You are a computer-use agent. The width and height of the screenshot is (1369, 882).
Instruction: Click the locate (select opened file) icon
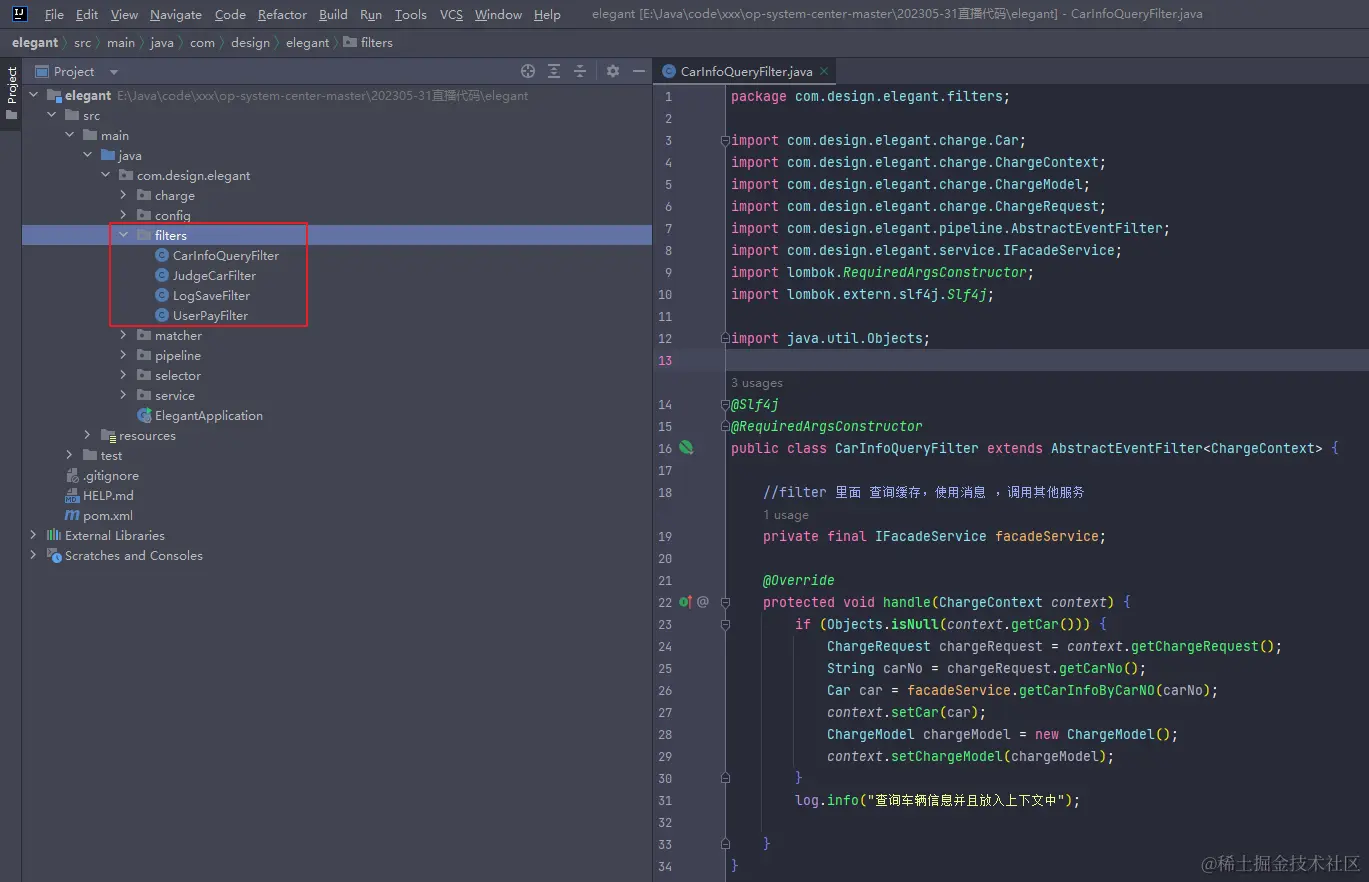point(528,71)
